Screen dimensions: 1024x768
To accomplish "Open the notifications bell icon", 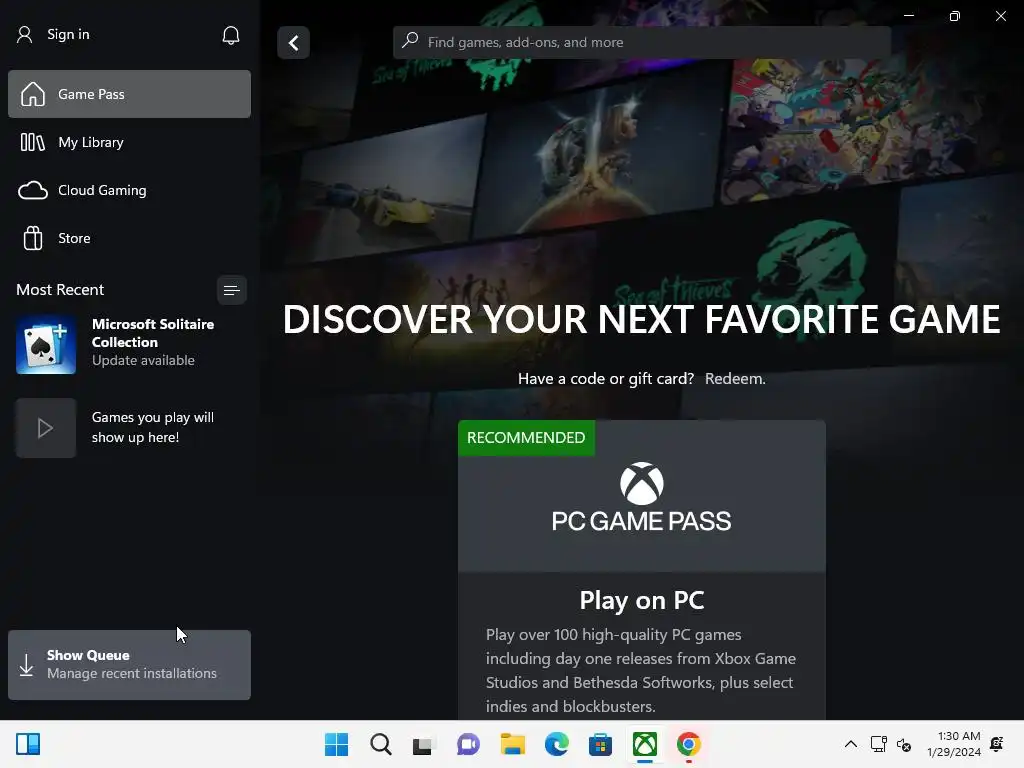I will (x=231, y=35).
